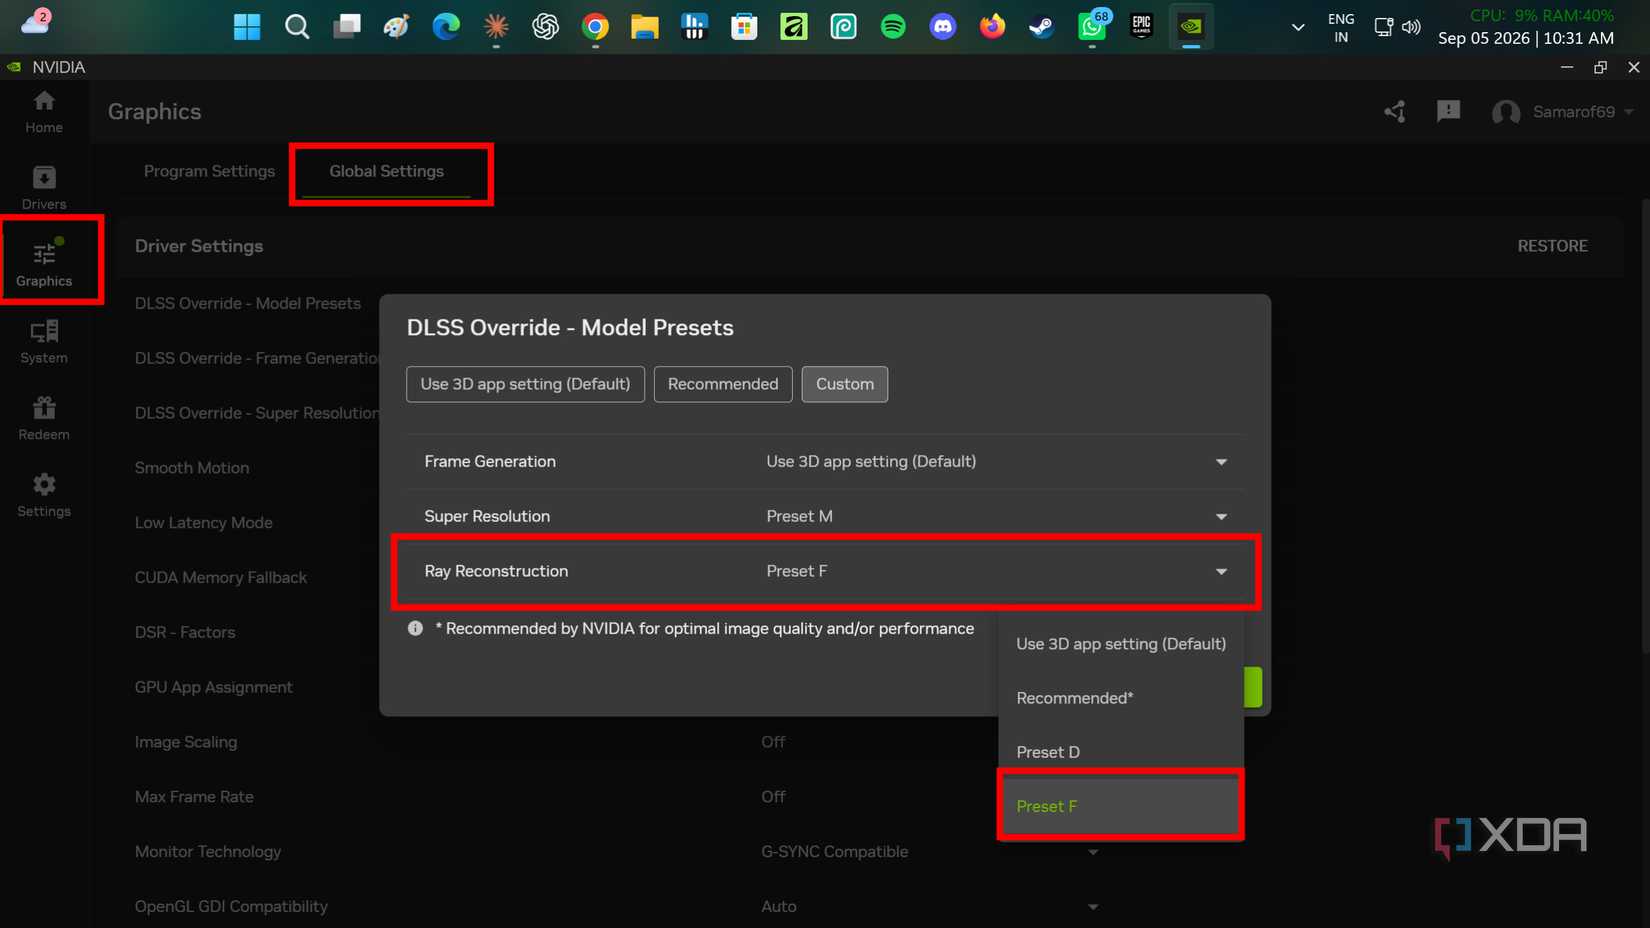Select the Smooth Motion setting

pos(192,468)
